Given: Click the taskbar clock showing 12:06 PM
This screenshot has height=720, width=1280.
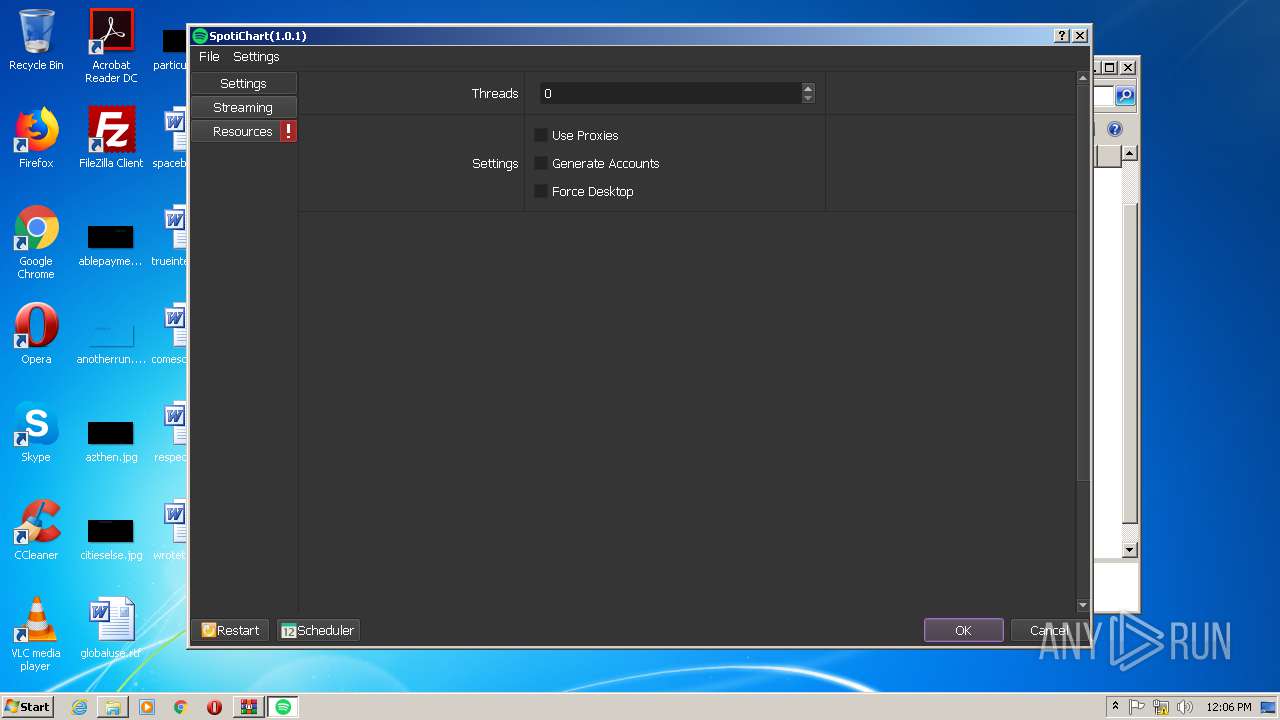Looking at the screenshot, I should (x=1228, y=707).
